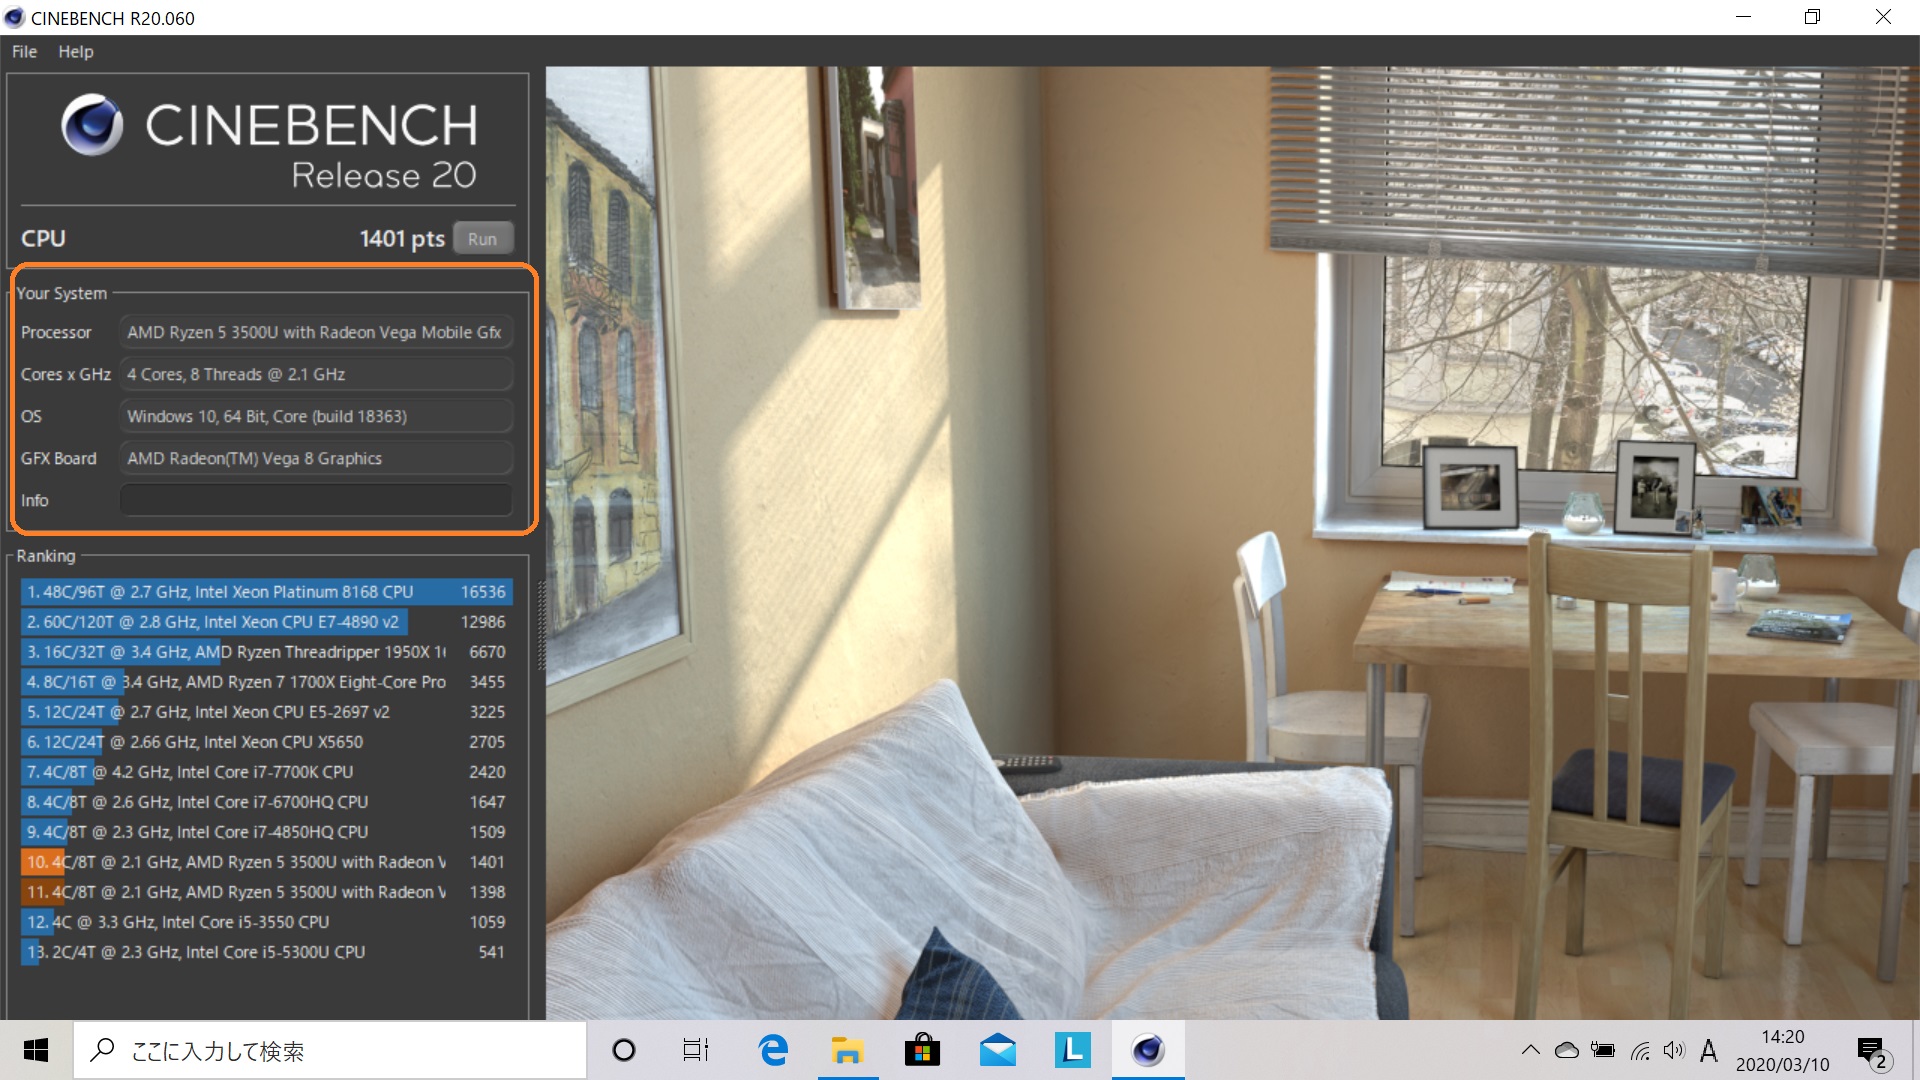
Task: Select ranking row 13 Core i5-5300U
Action: point(266,952)
